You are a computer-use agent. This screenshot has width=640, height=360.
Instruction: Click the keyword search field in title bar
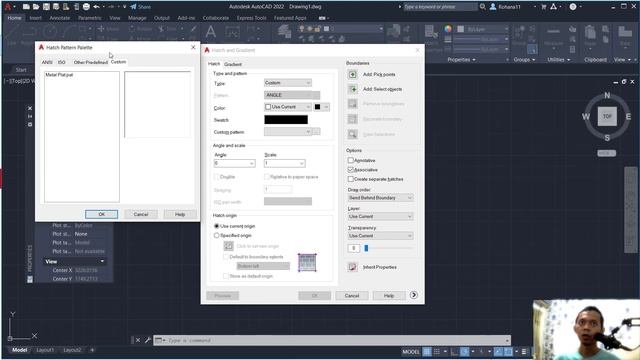(440, 7)
